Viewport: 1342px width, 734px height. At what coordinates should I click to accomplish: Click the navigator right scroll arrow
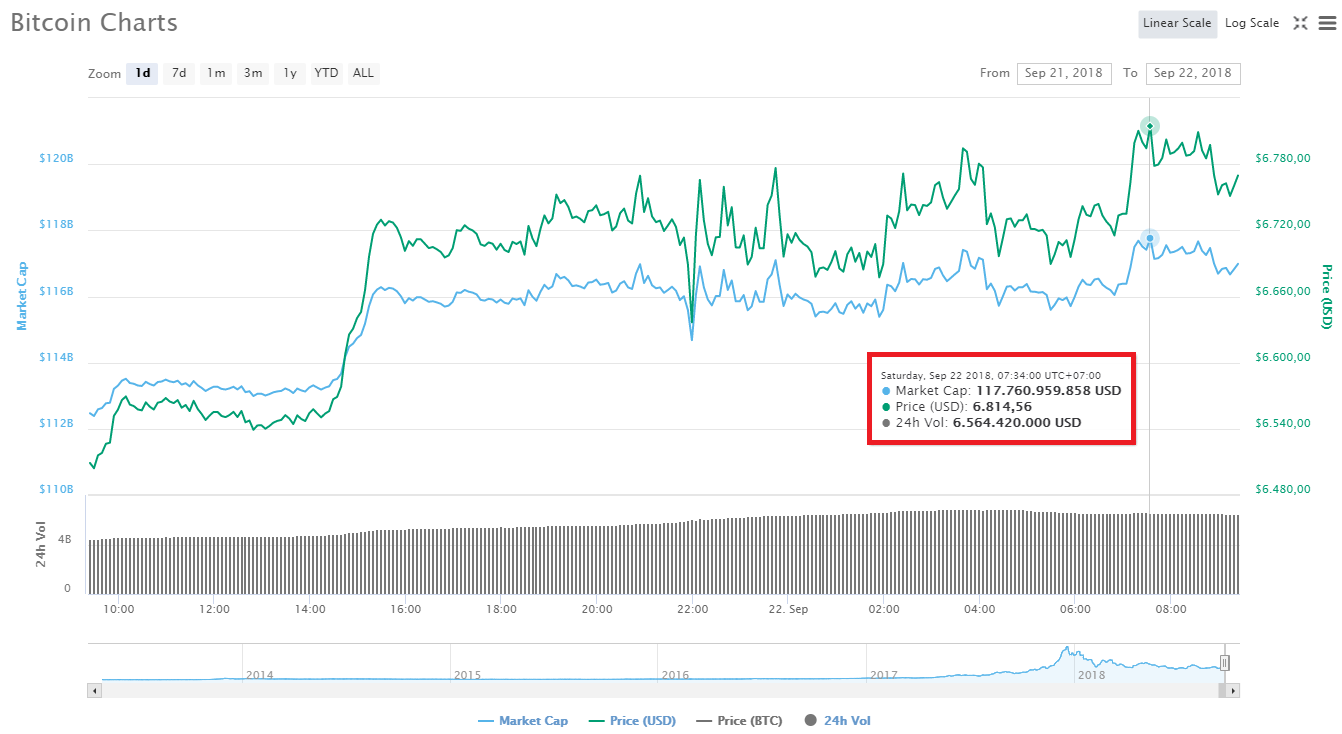pyautogui.click(x=1233, y=691)
